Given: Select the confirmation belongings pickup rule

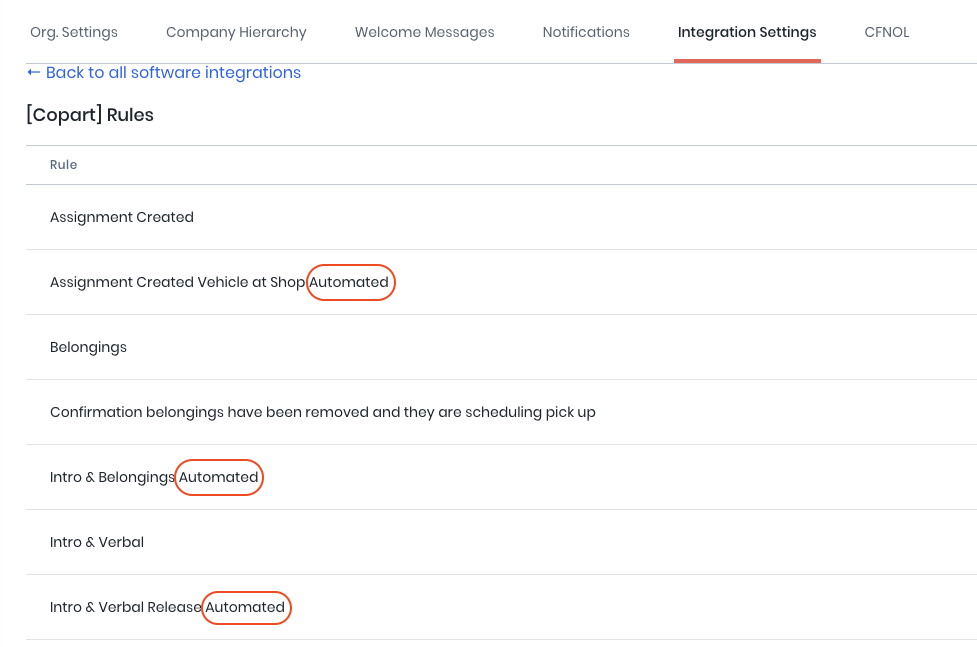Looking at the screenshot, I should click(322, 412).
